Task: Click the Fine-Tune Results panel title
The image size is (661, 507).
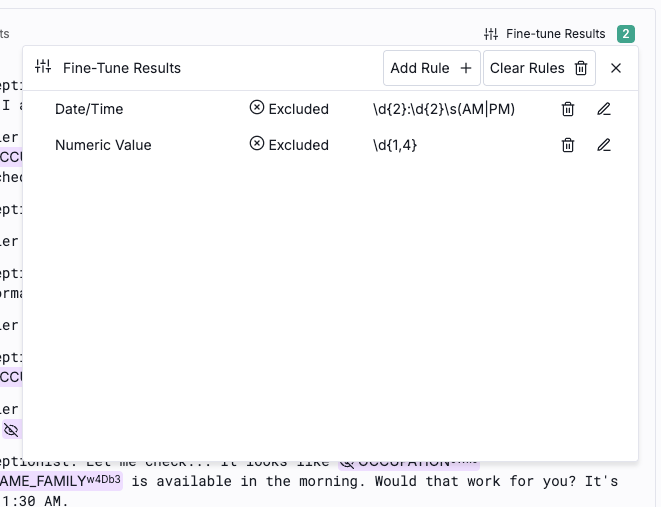Action: (121, 68)
